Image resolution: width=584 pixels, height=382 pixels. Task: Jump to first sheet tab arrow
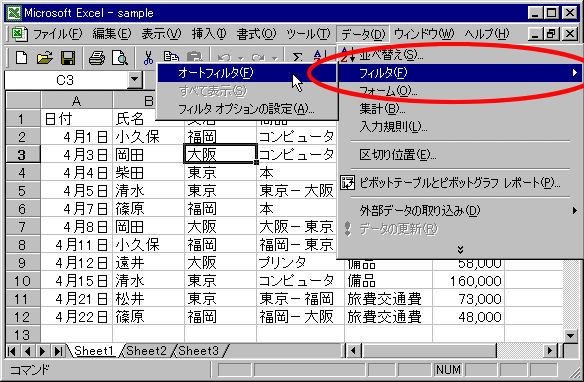point(12,351)
